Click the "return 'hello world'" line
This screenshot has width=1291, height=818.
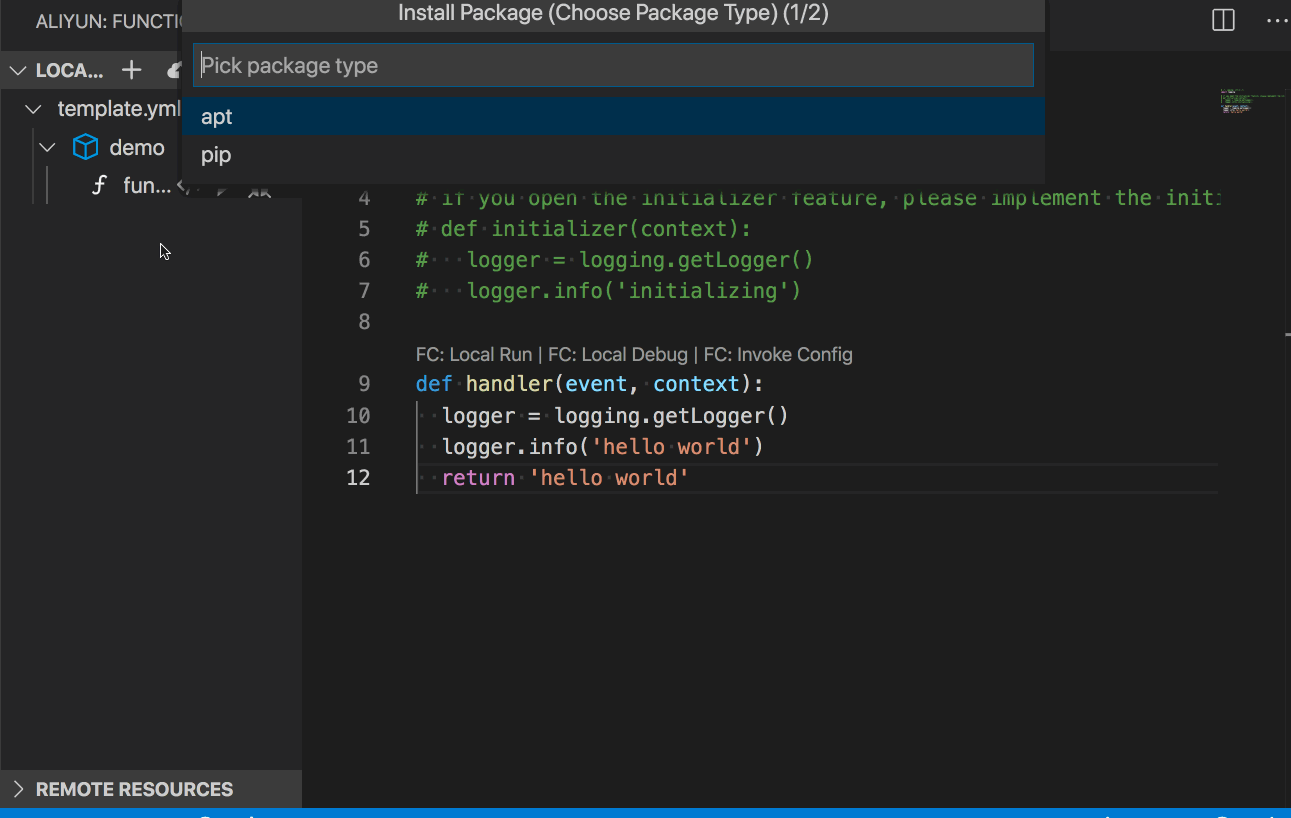[x=566, y=478]
